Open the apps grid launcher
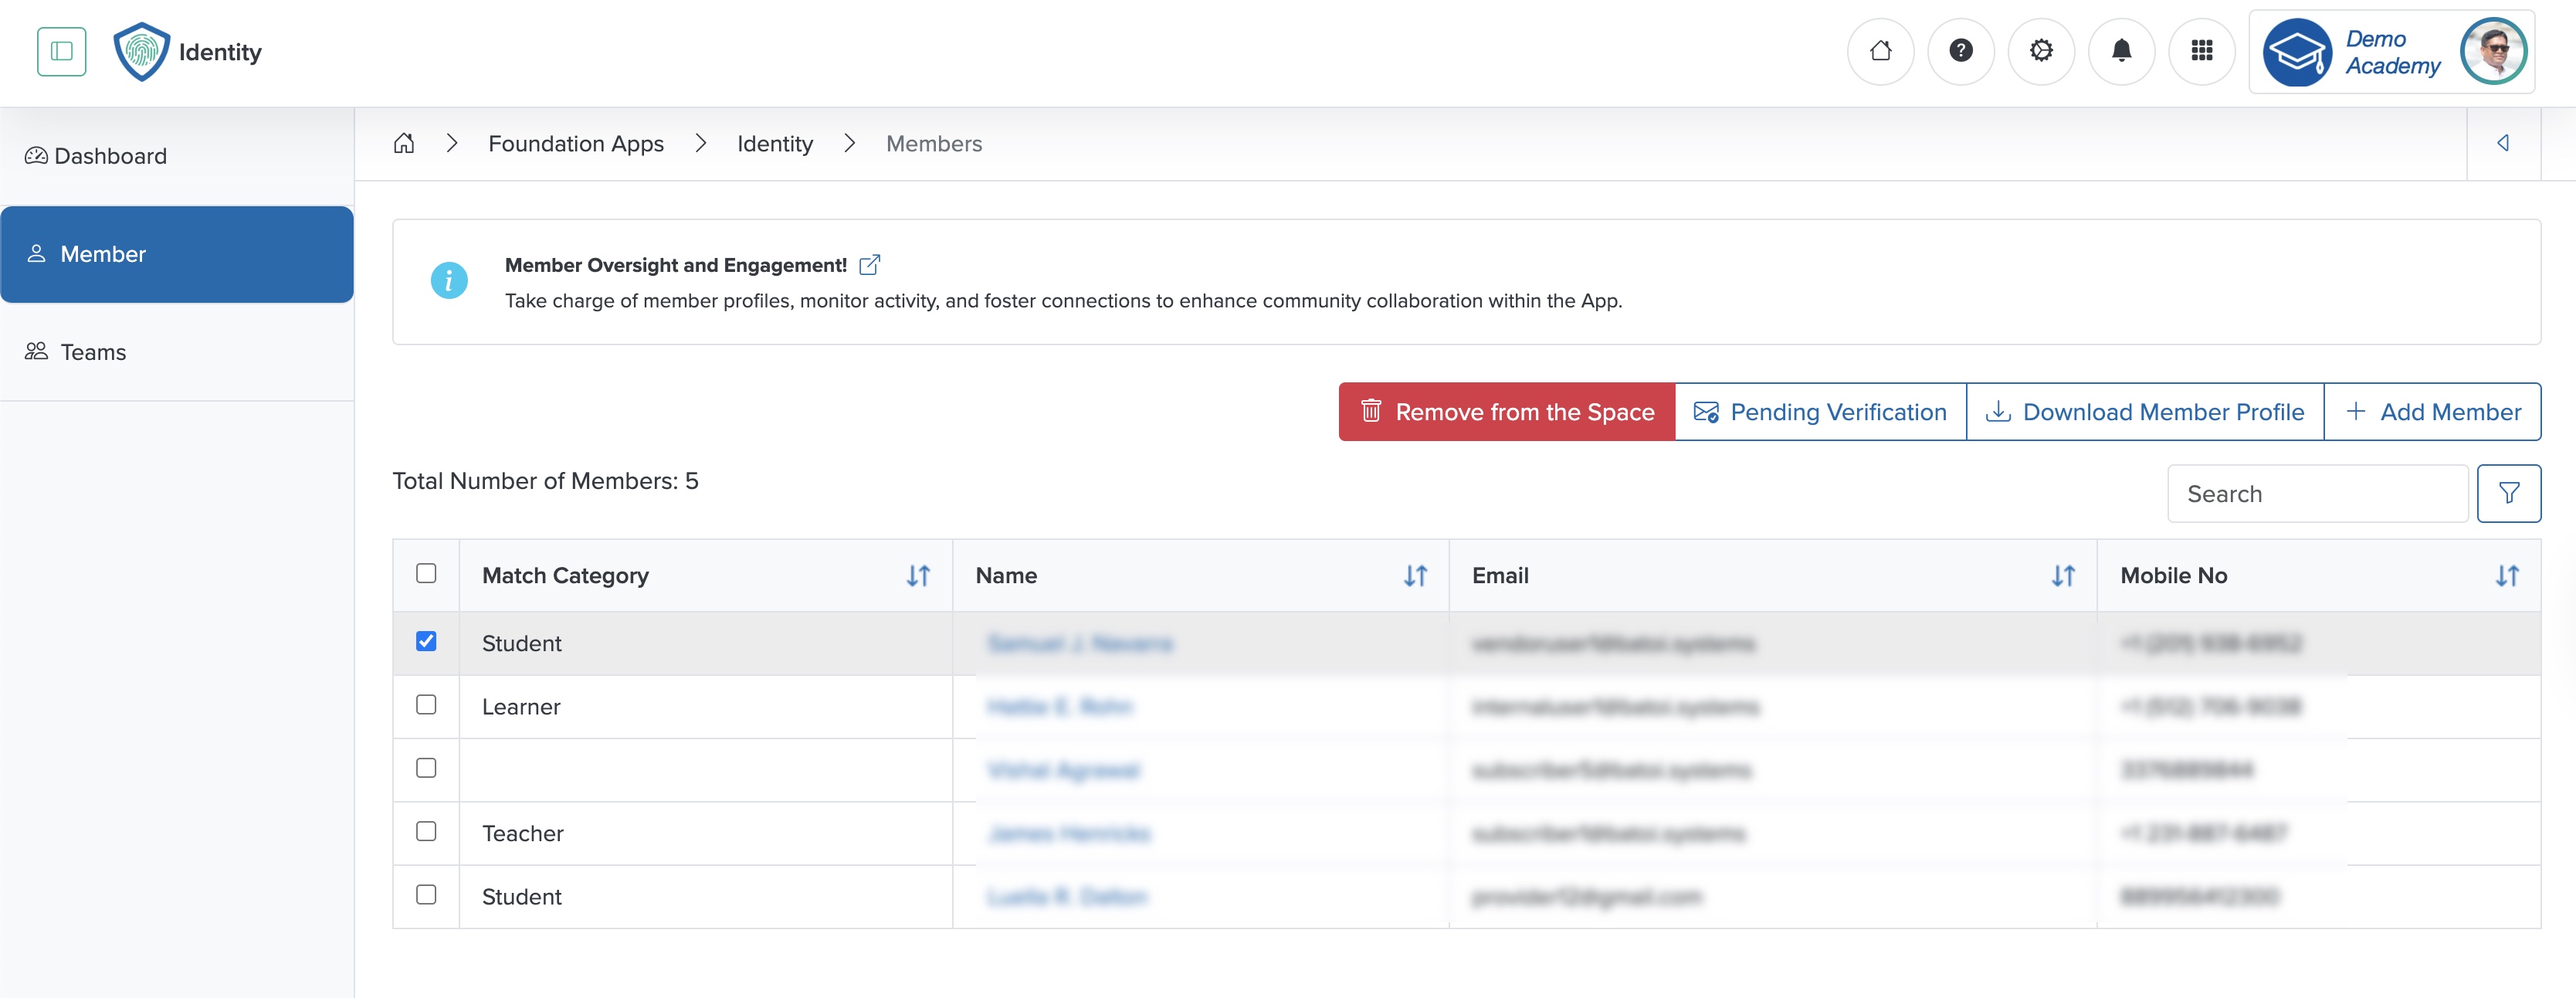 click(x=2202, y=51)
